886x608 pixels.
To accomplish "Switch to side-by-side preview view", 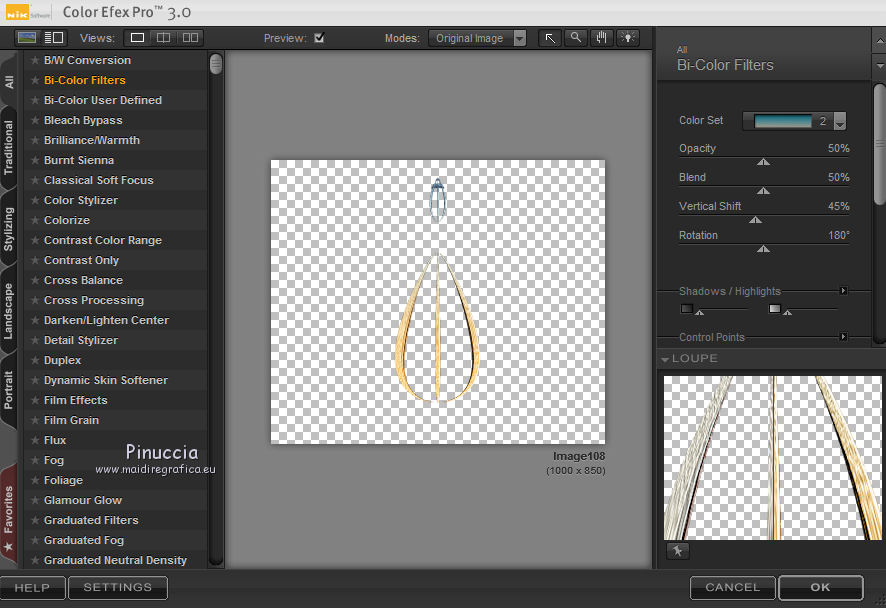I will 189,38.
